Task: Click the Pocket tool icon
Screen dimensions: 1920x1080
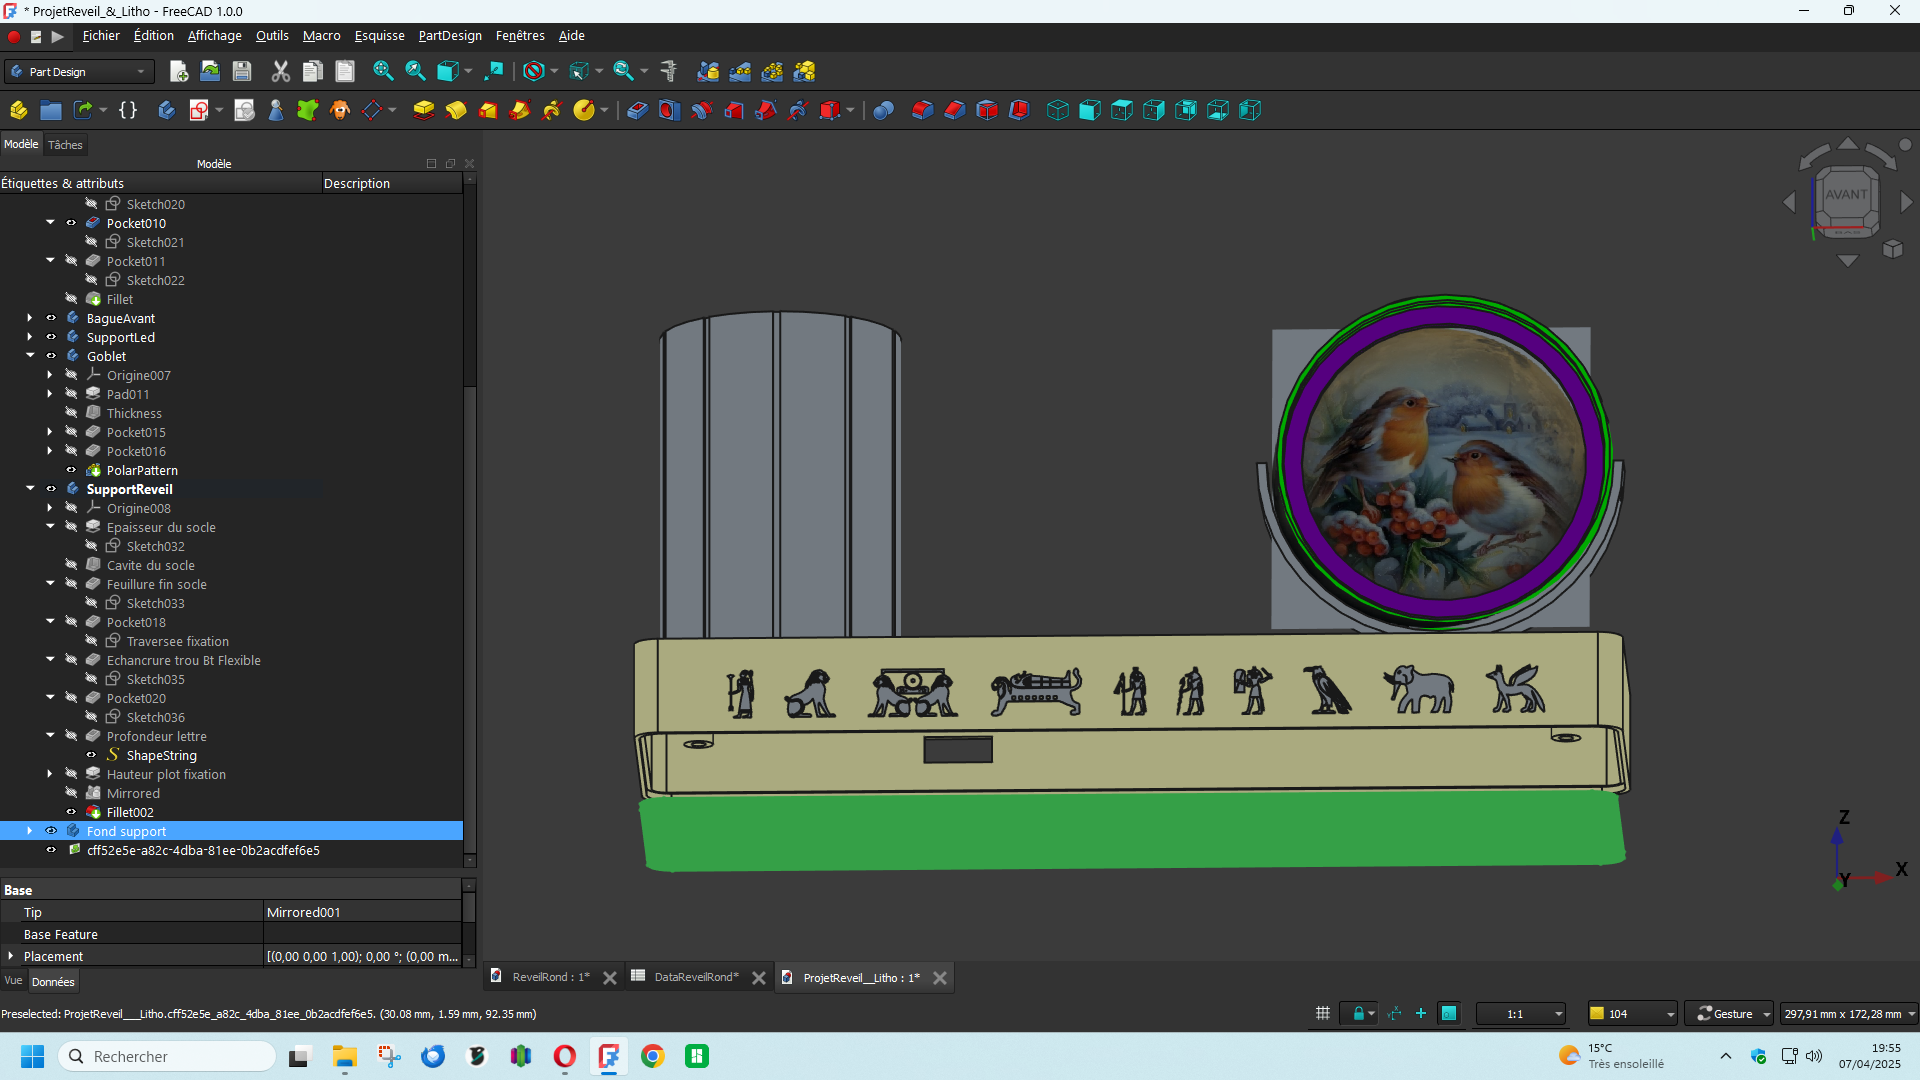Action: click(x=637, y=110)
